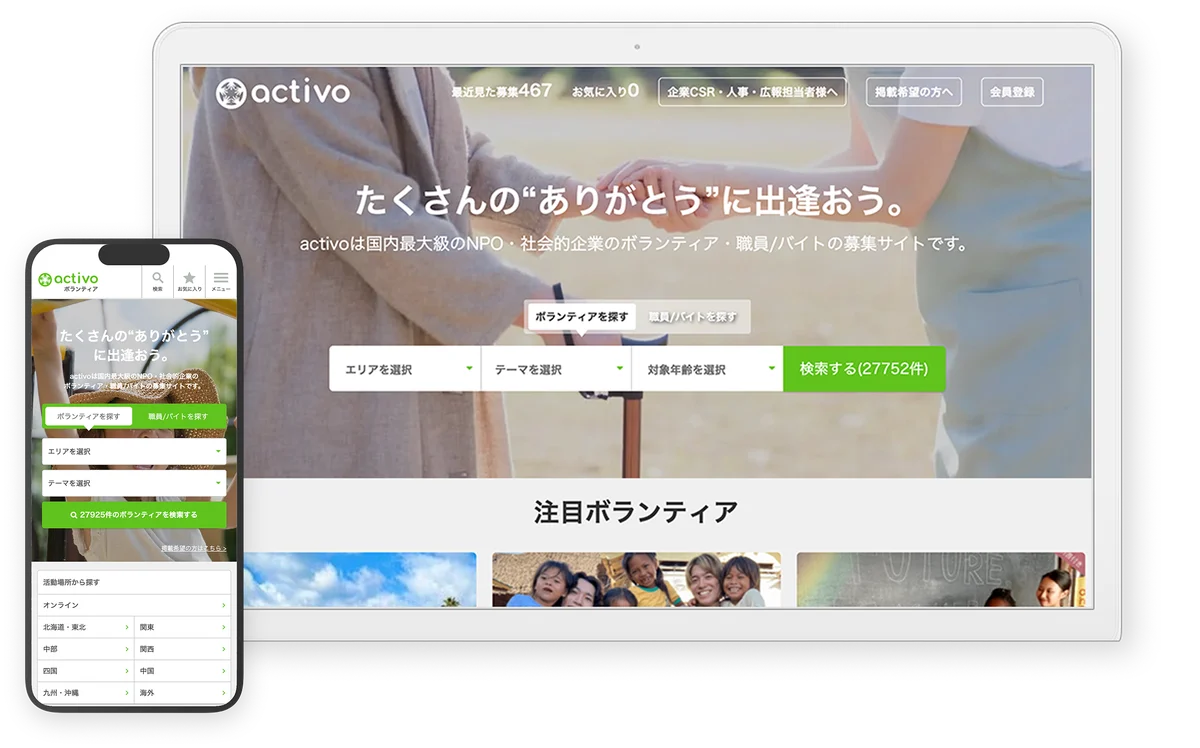Tap 四国 region on phone

pyautogui.click(x=85, y=671)
